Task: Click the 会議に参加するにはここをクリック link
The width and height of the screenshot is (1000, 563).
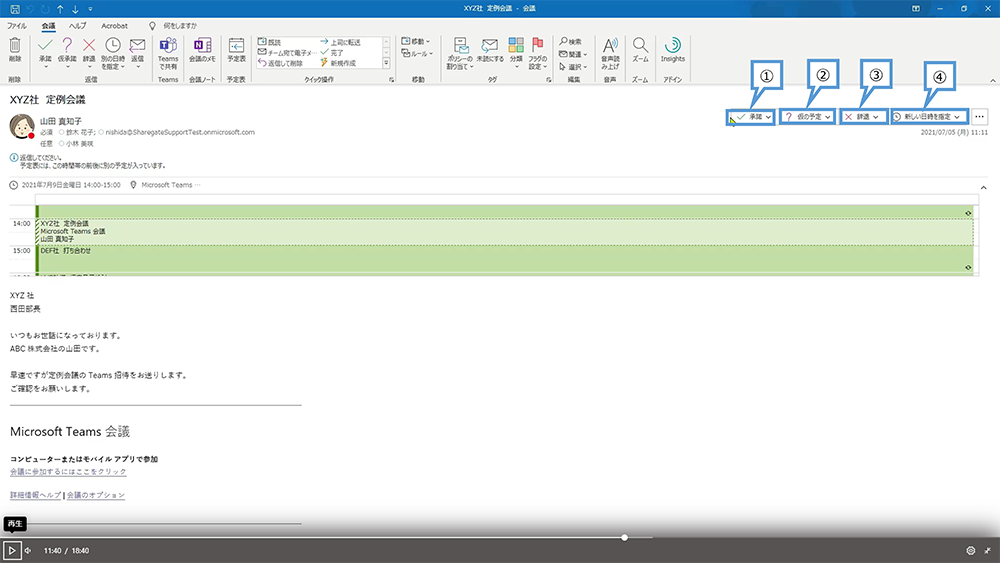Action: (x=68, y=472)
